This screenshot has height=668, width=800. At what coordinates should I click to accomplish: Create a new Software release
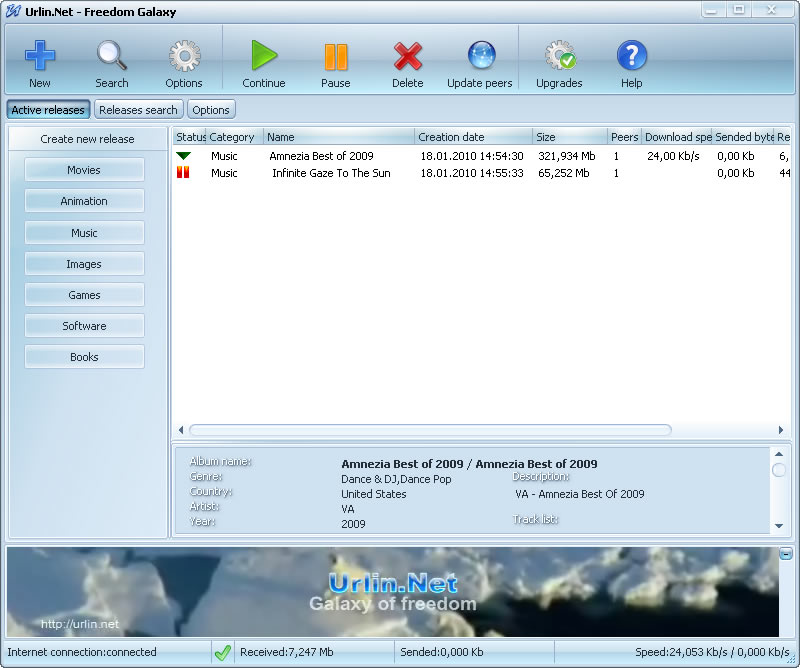84,326
